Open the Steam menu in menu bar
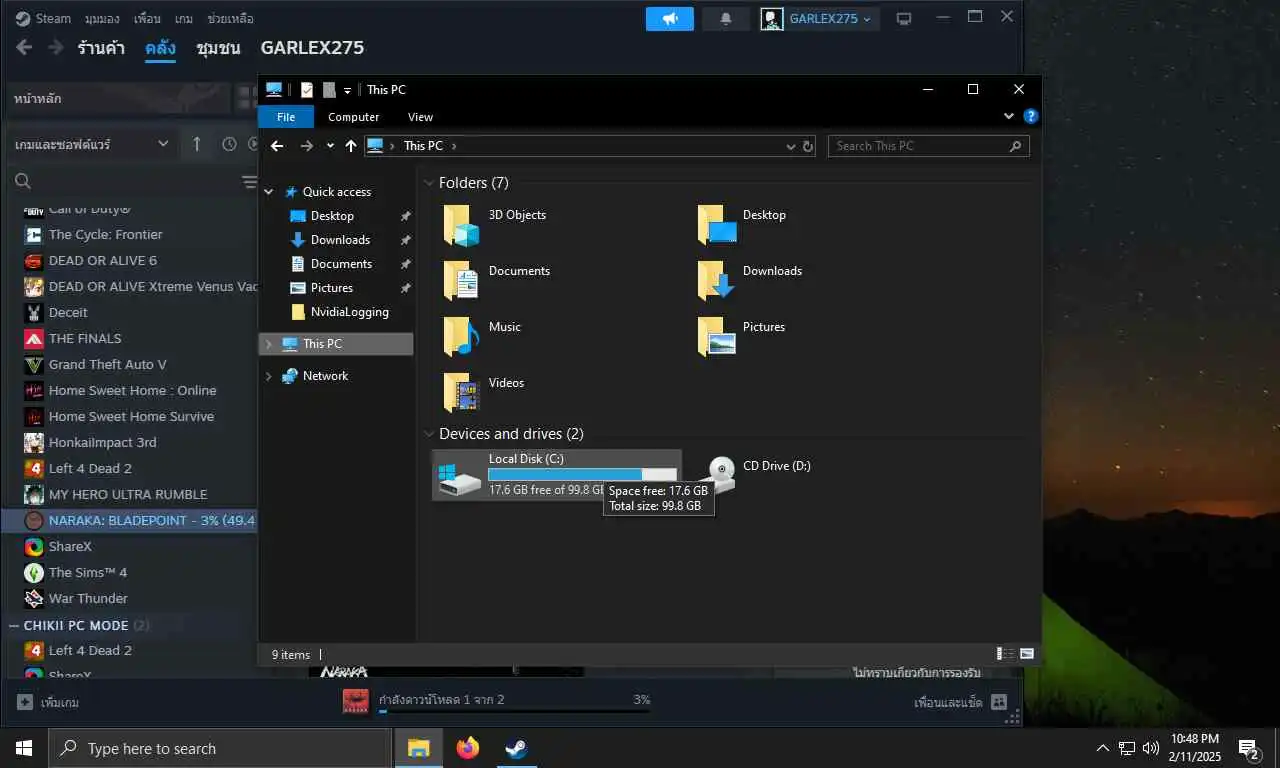 pos(53,18)
